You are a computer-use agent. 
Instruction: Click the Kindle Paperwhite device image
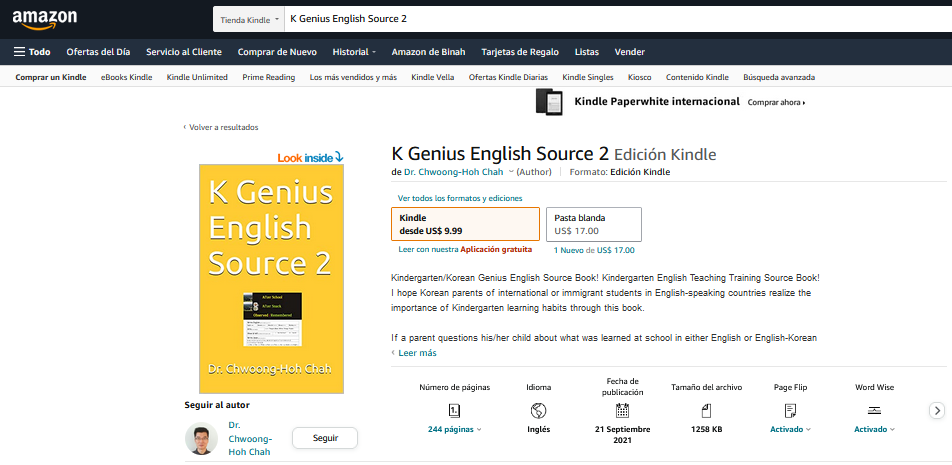[x=549, y=102]
